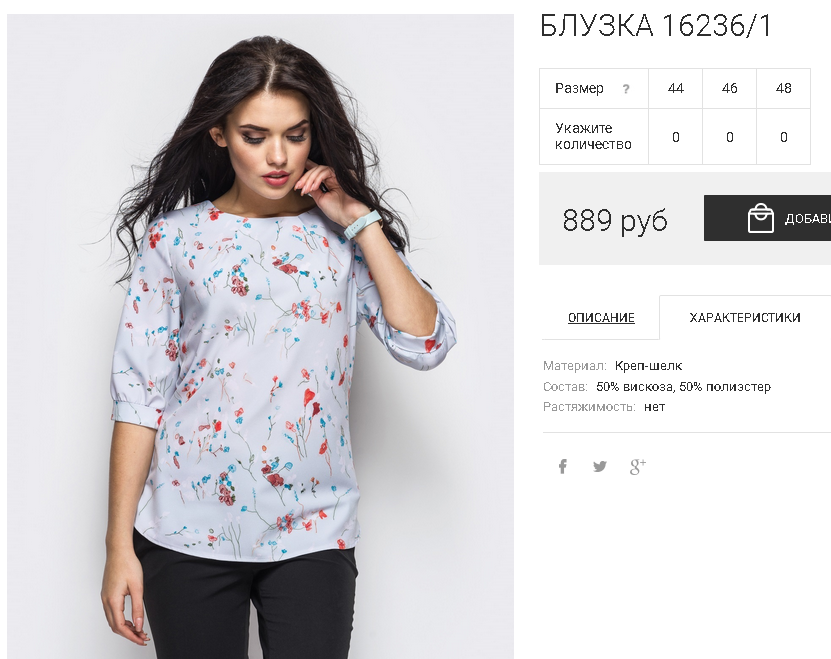831x659 pixels.
Task: Share the blouse on Facebook
Action: 563,466
